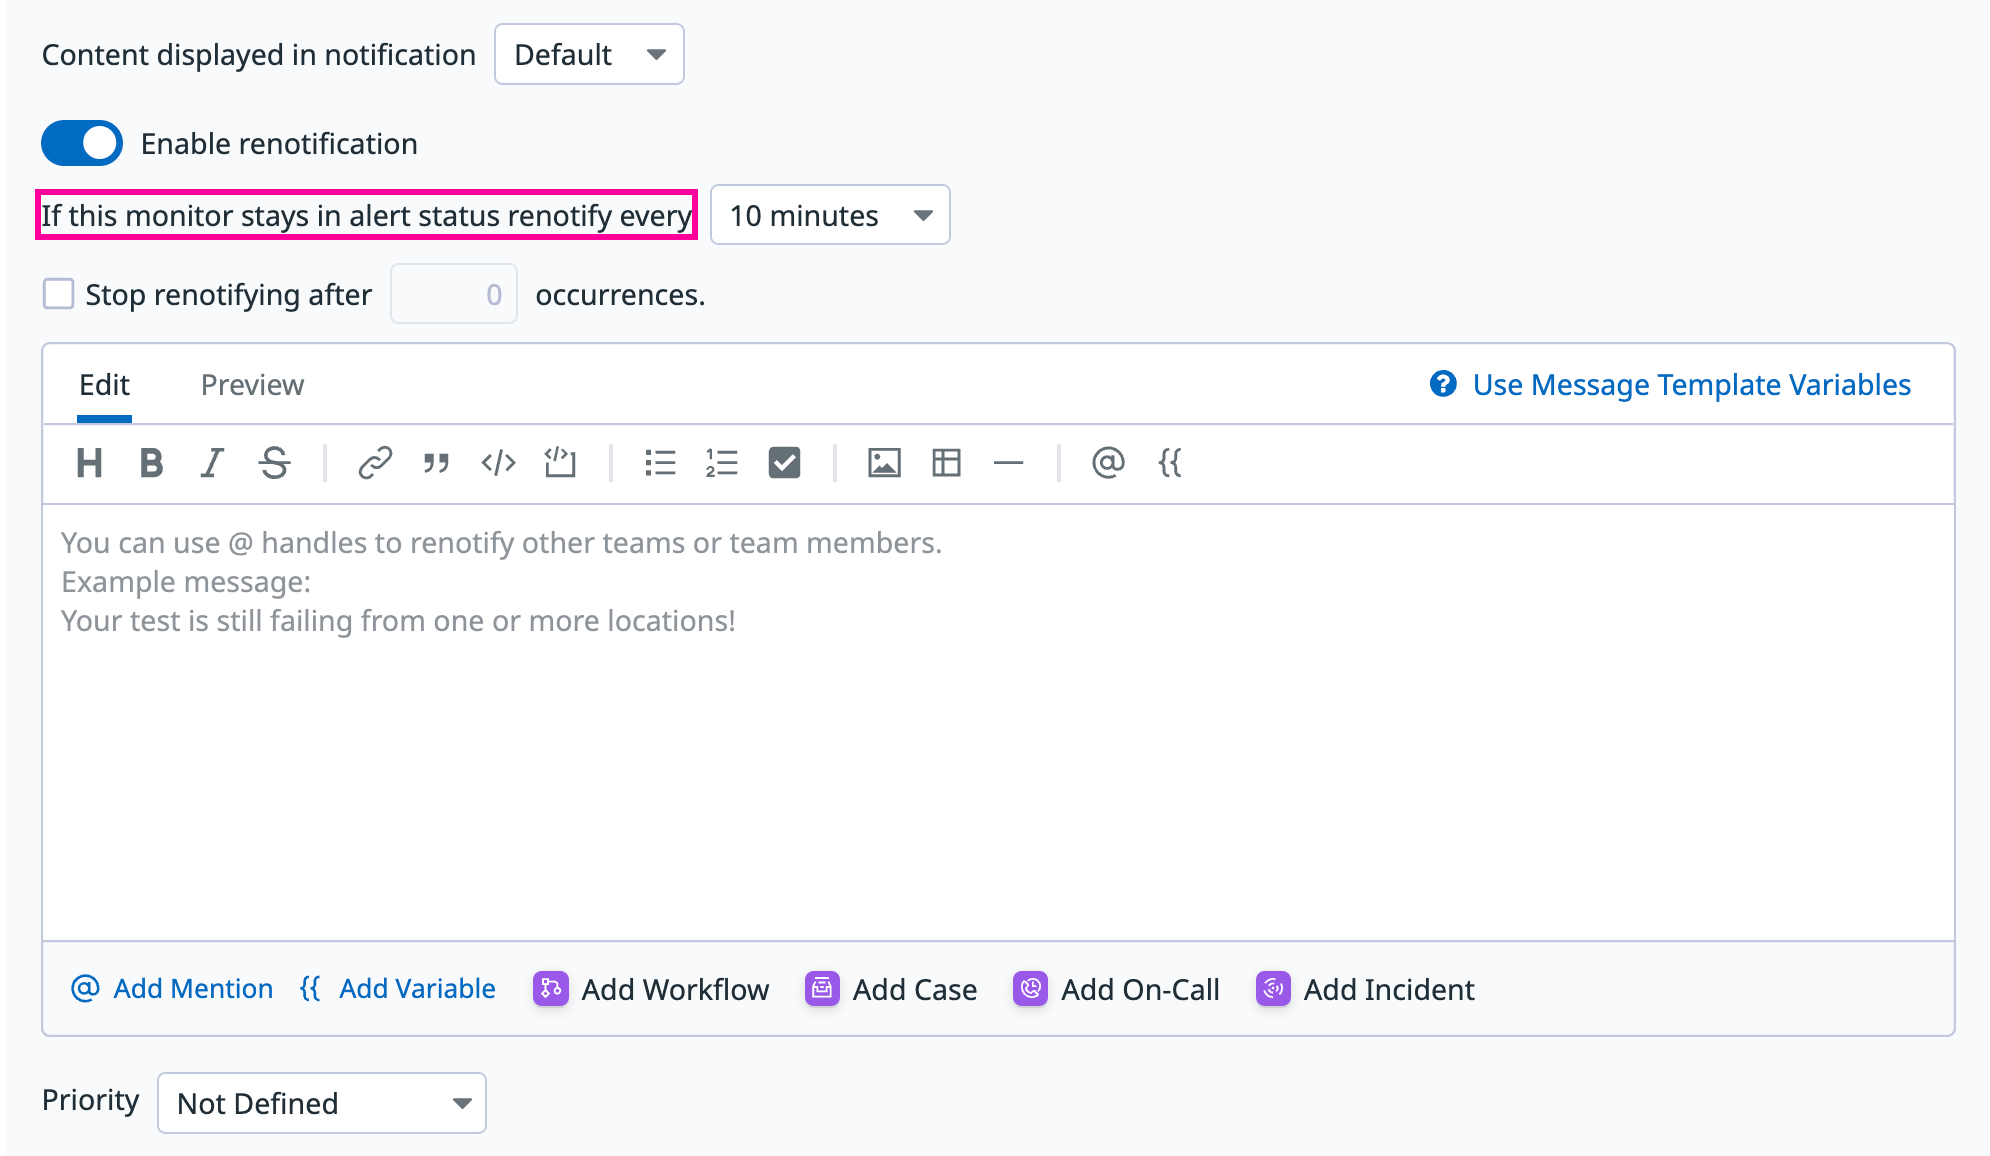Image resolution: width=1990 pixels, height=1156 pixels.
Task: Click the Add Workflow button
Action: coord(651,989)
